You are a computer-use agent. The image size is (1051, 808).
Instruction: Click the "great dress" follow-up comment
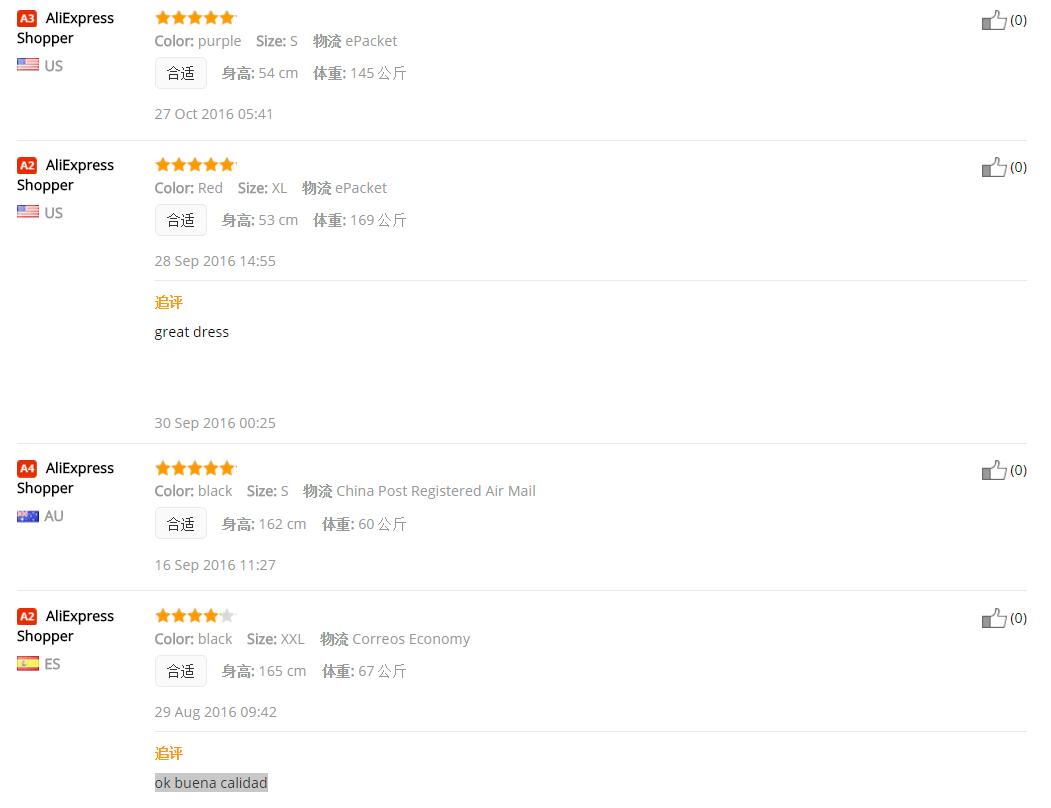[x=192, y=332]
